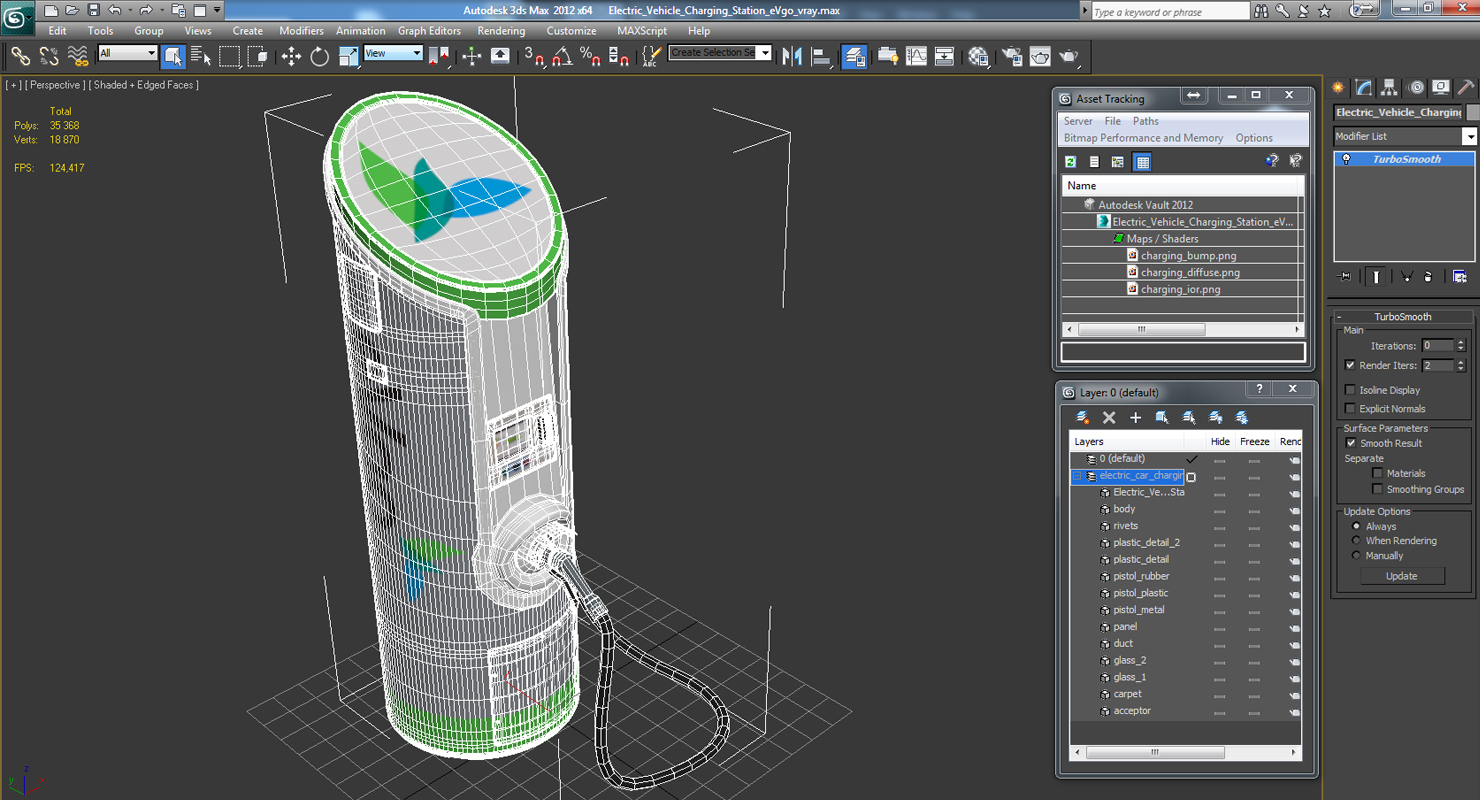Refresh Asset Tracking list icon
Screen dimensions: 1480x800
coord(1071,161)
